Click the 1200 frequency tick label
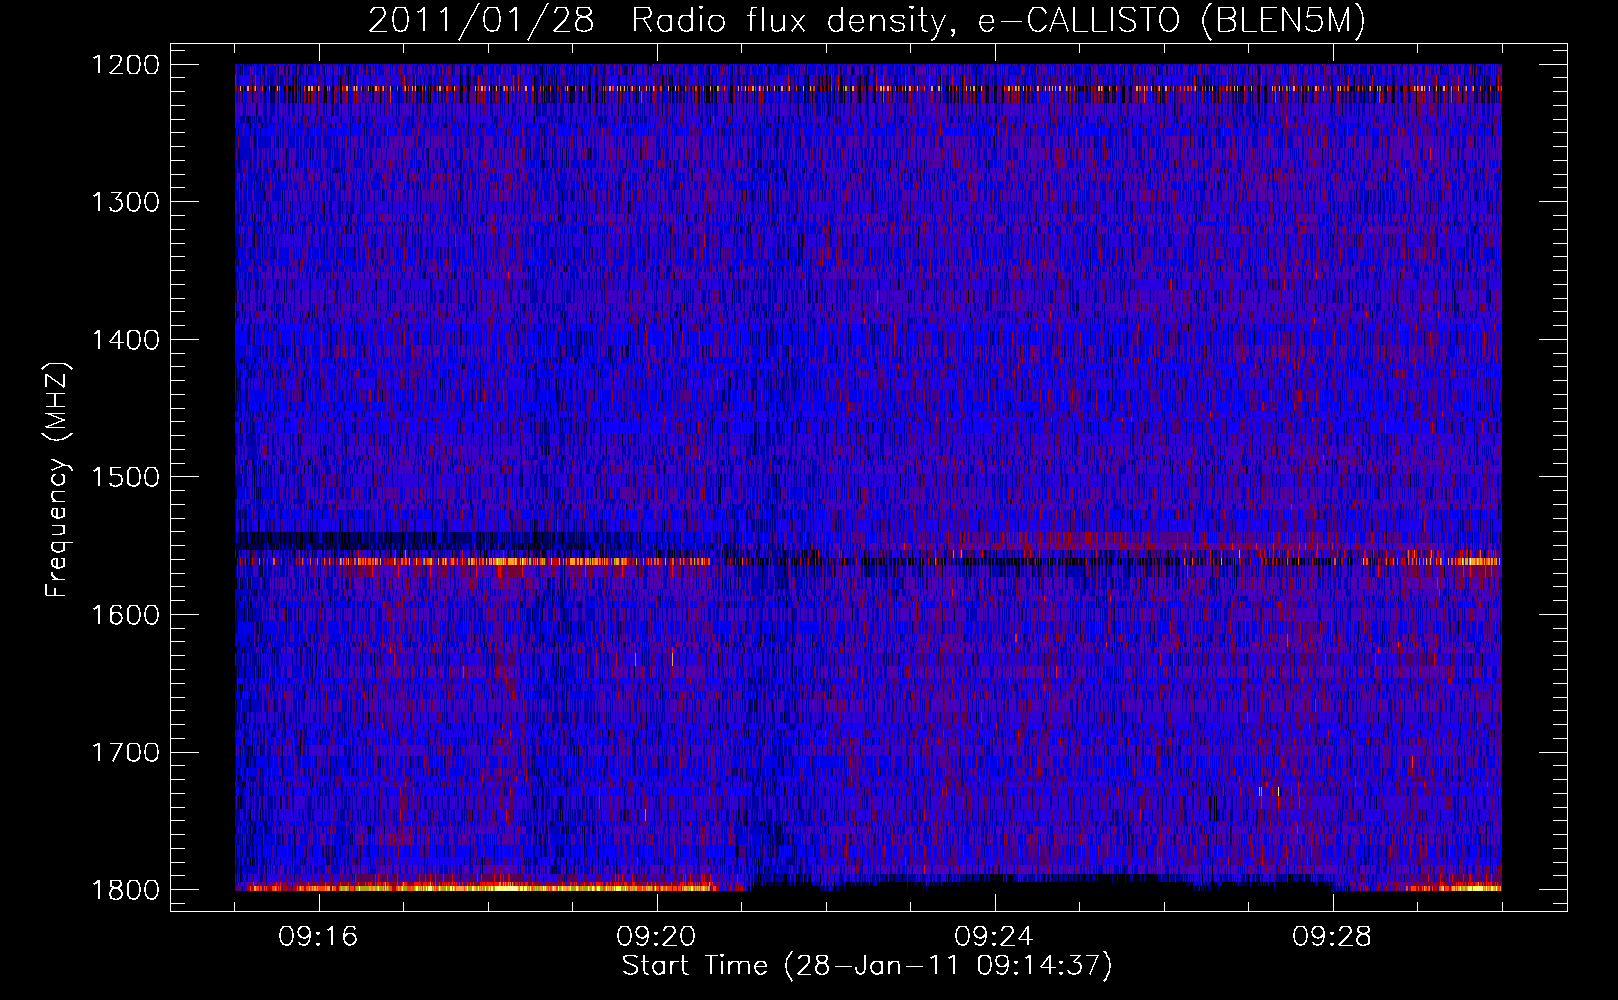 tap(125, 65)
